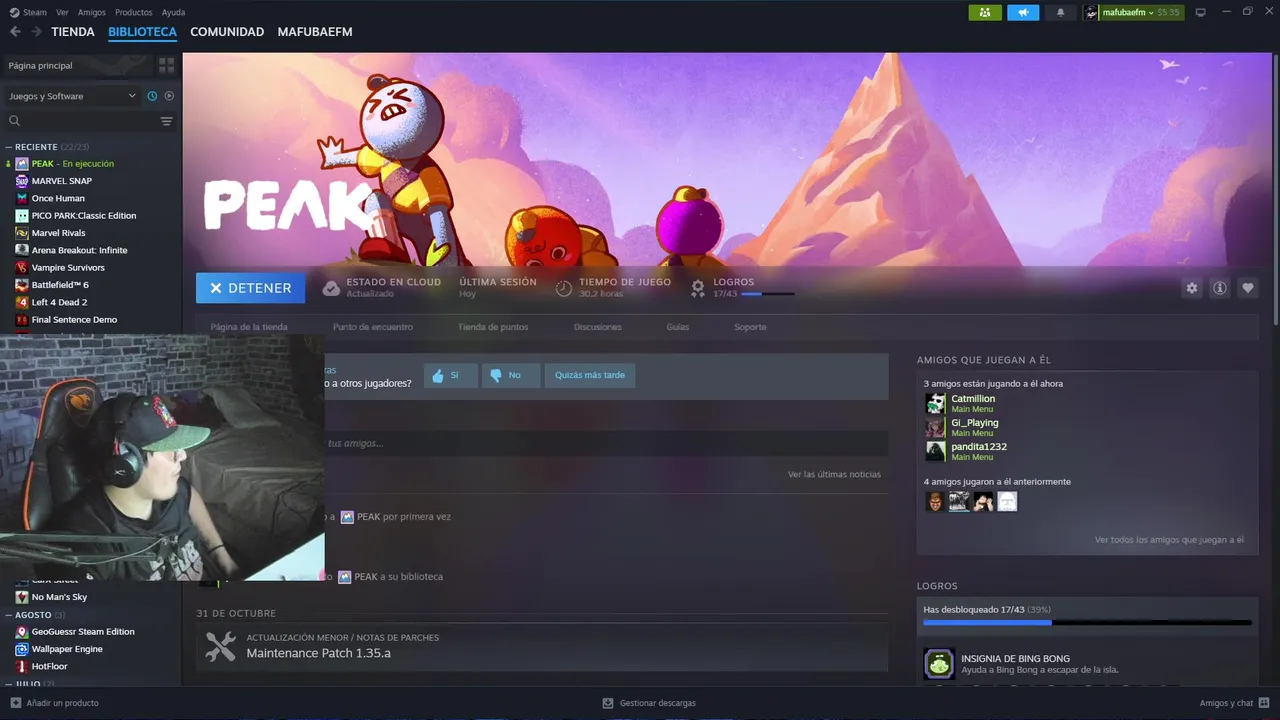Switch library to grid collections view
This screenshot has height=720, width=1280.
click(166, 65)
